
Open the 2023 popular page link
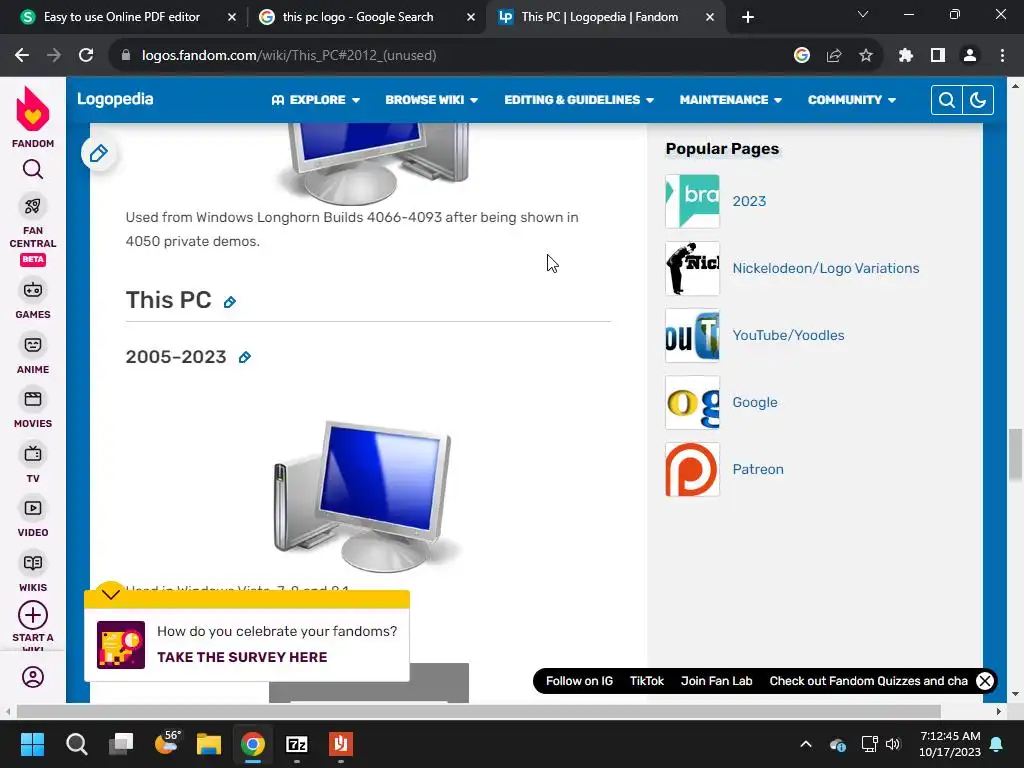tap(749, 201)
